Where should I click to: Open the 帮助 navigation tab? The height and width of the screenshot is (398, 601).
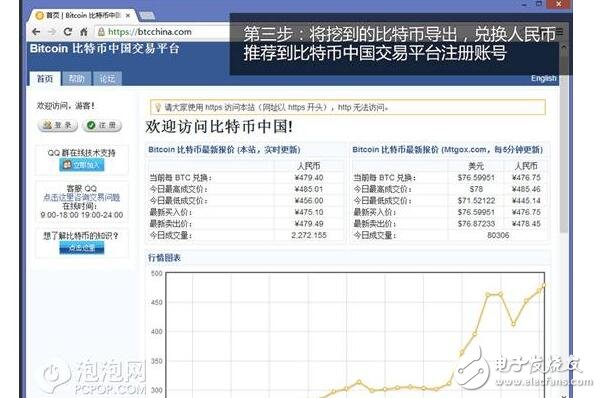coord(76,79)
